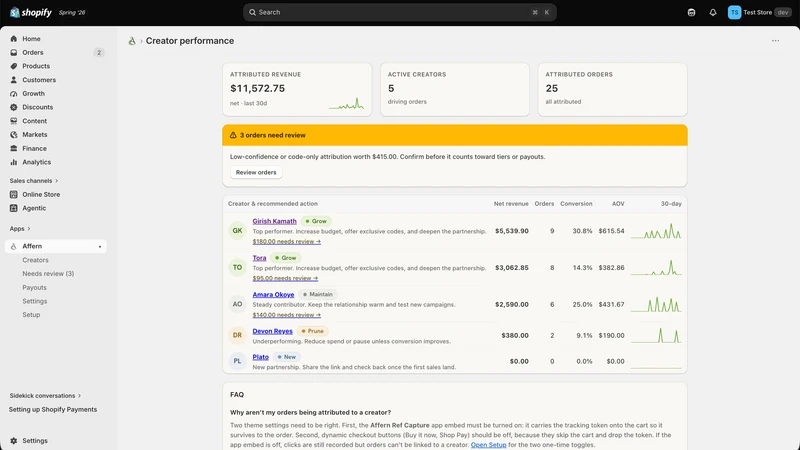
Task: Select the Markets globe icon
Action: coord(14,135)
